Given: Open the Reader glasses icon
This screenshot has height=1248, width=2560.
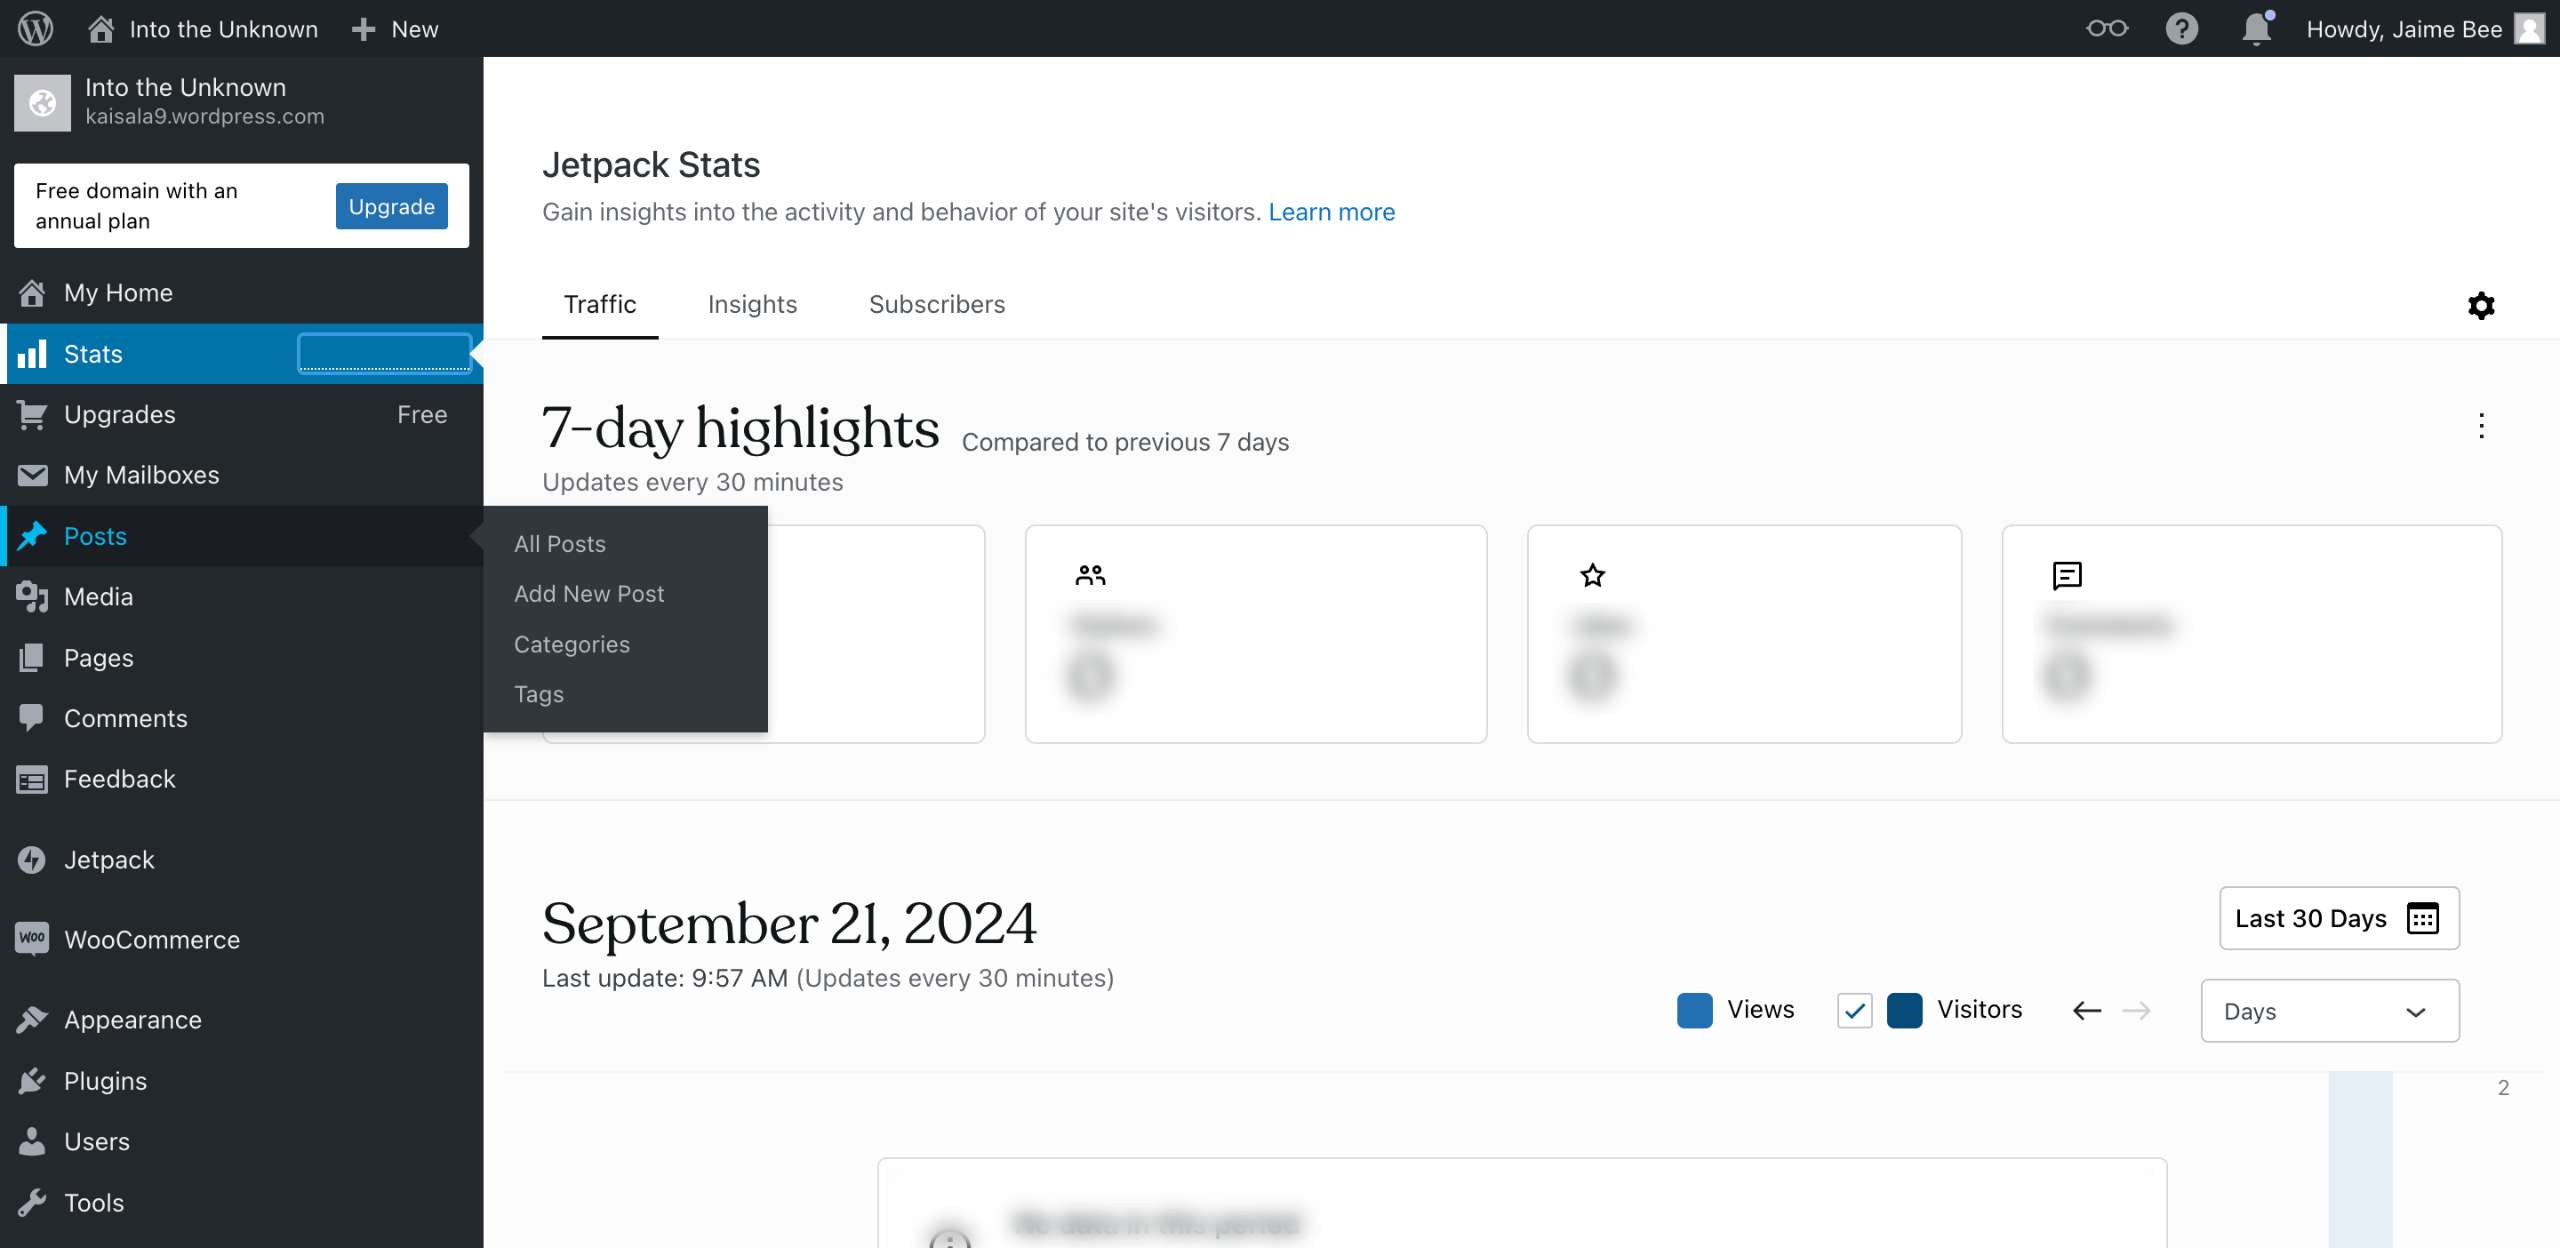Looking at the screenshot, I should point(2106,28).
